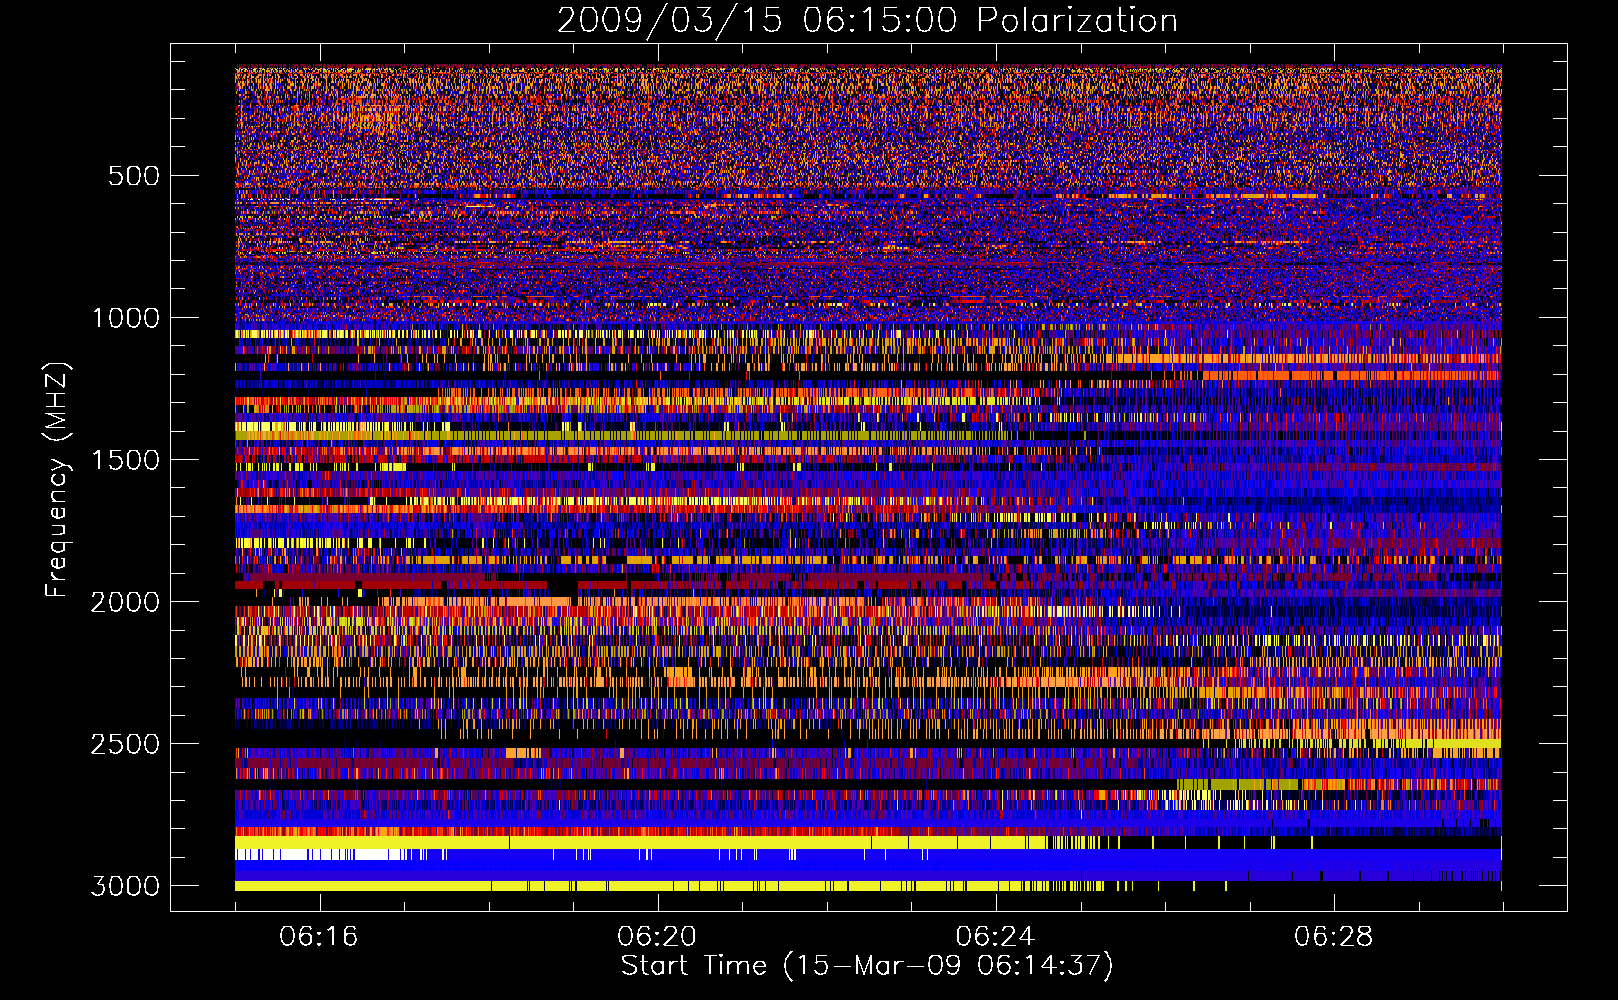Click the 1000 frequency tick label

pos(125,318)
